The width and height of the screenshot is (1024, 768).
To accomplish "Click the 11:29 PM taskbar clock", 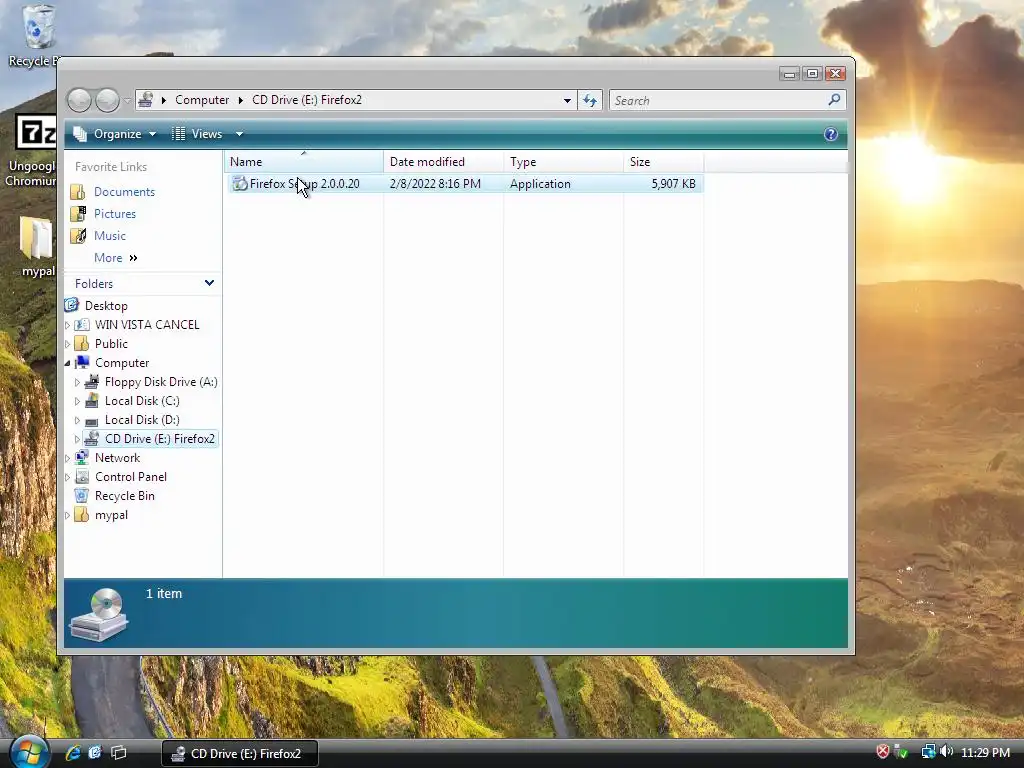I will pyautogui.click(x=985, y=752).
